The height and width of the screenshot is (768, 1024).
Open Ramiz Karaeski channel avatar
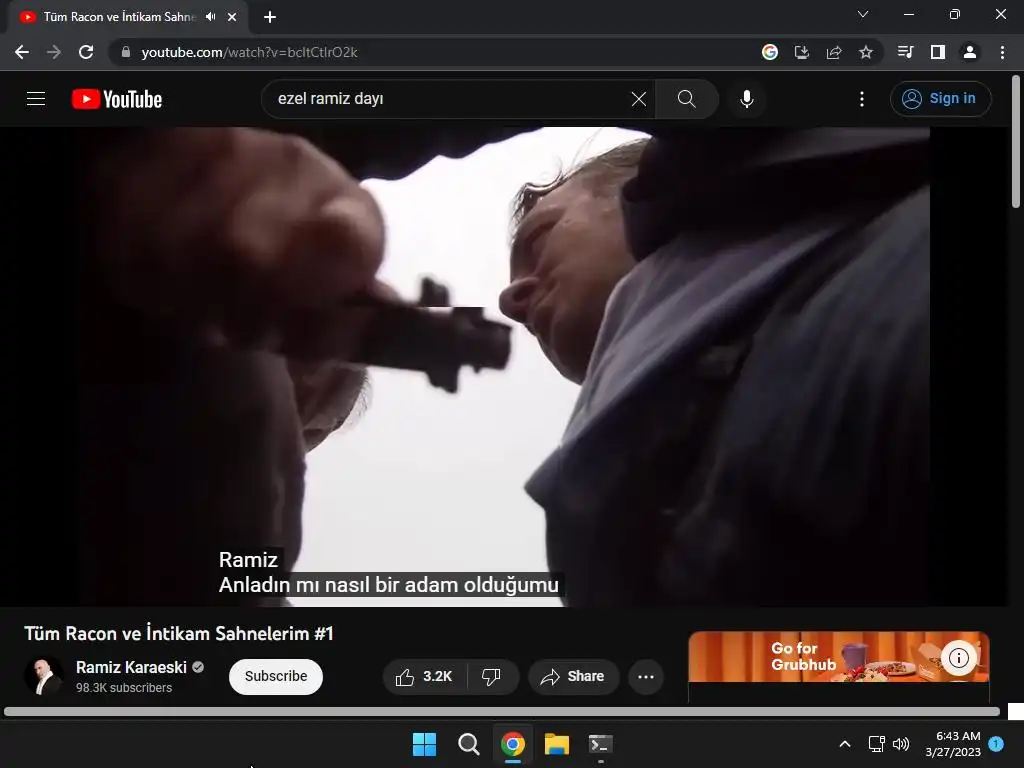[44, 676]
